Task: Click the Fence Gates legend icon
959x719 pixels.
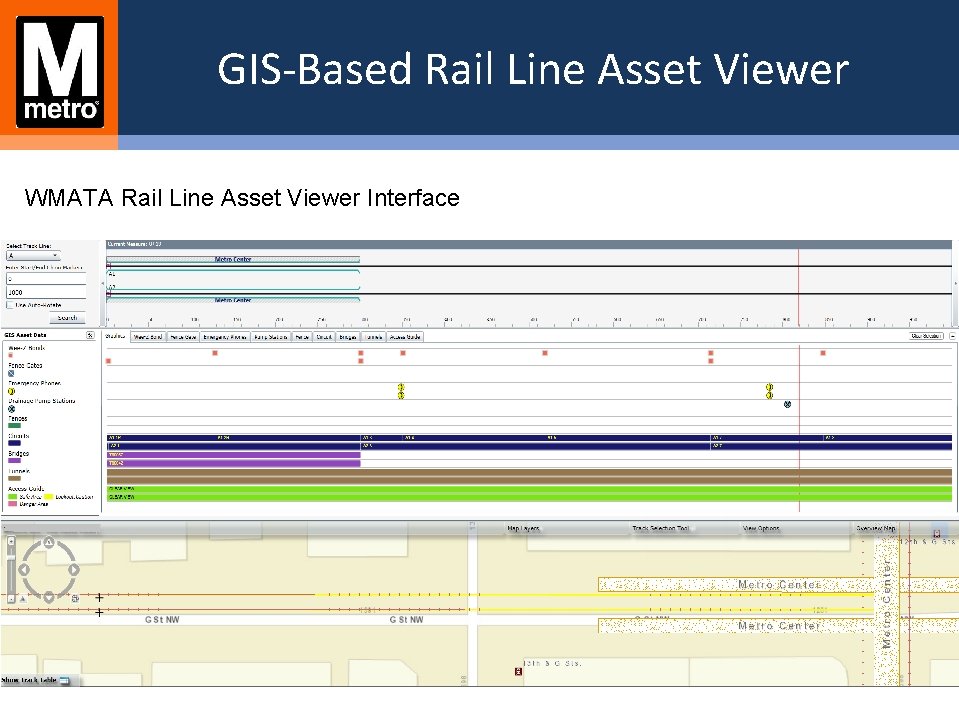Action: coord(11,373)
